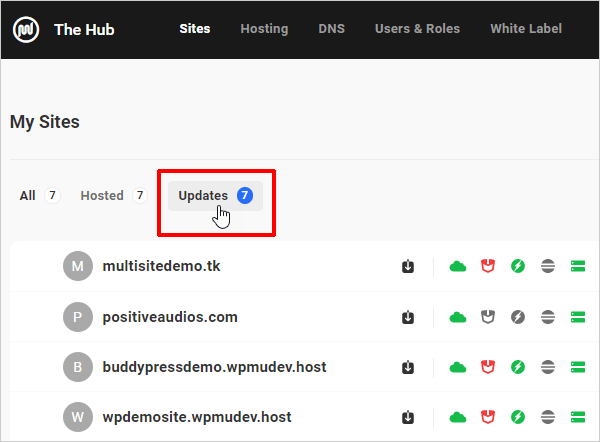Open multisitedemo.tk site
The height and width of the screenshot is (442, 600).
tap(161, 266)
